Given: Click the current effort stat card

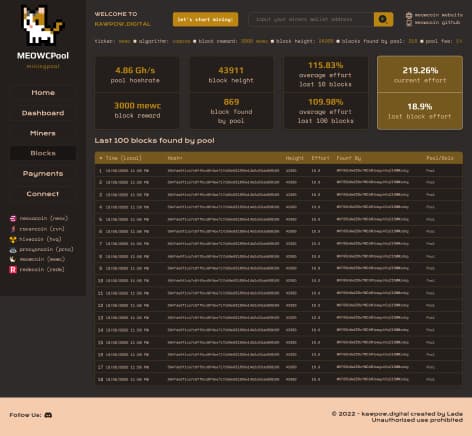Looking at the screenshot, I should [x=420, y=75].
